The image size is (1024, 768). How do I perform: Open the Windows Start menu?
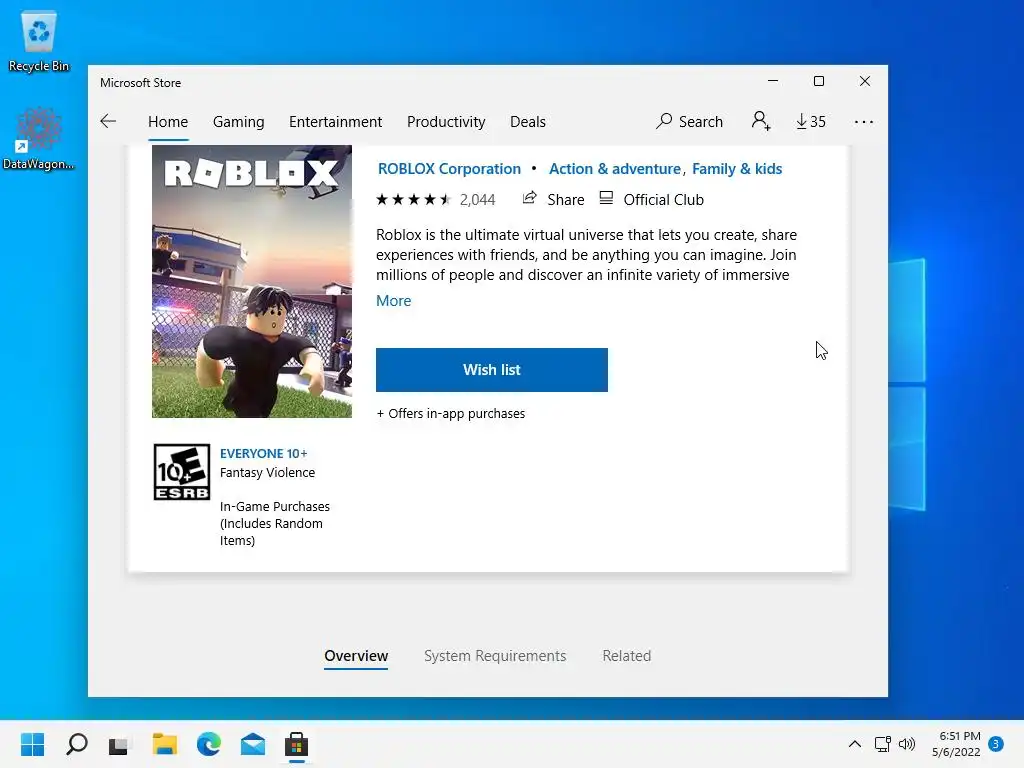pyautogui.click(x=32, y=744)
